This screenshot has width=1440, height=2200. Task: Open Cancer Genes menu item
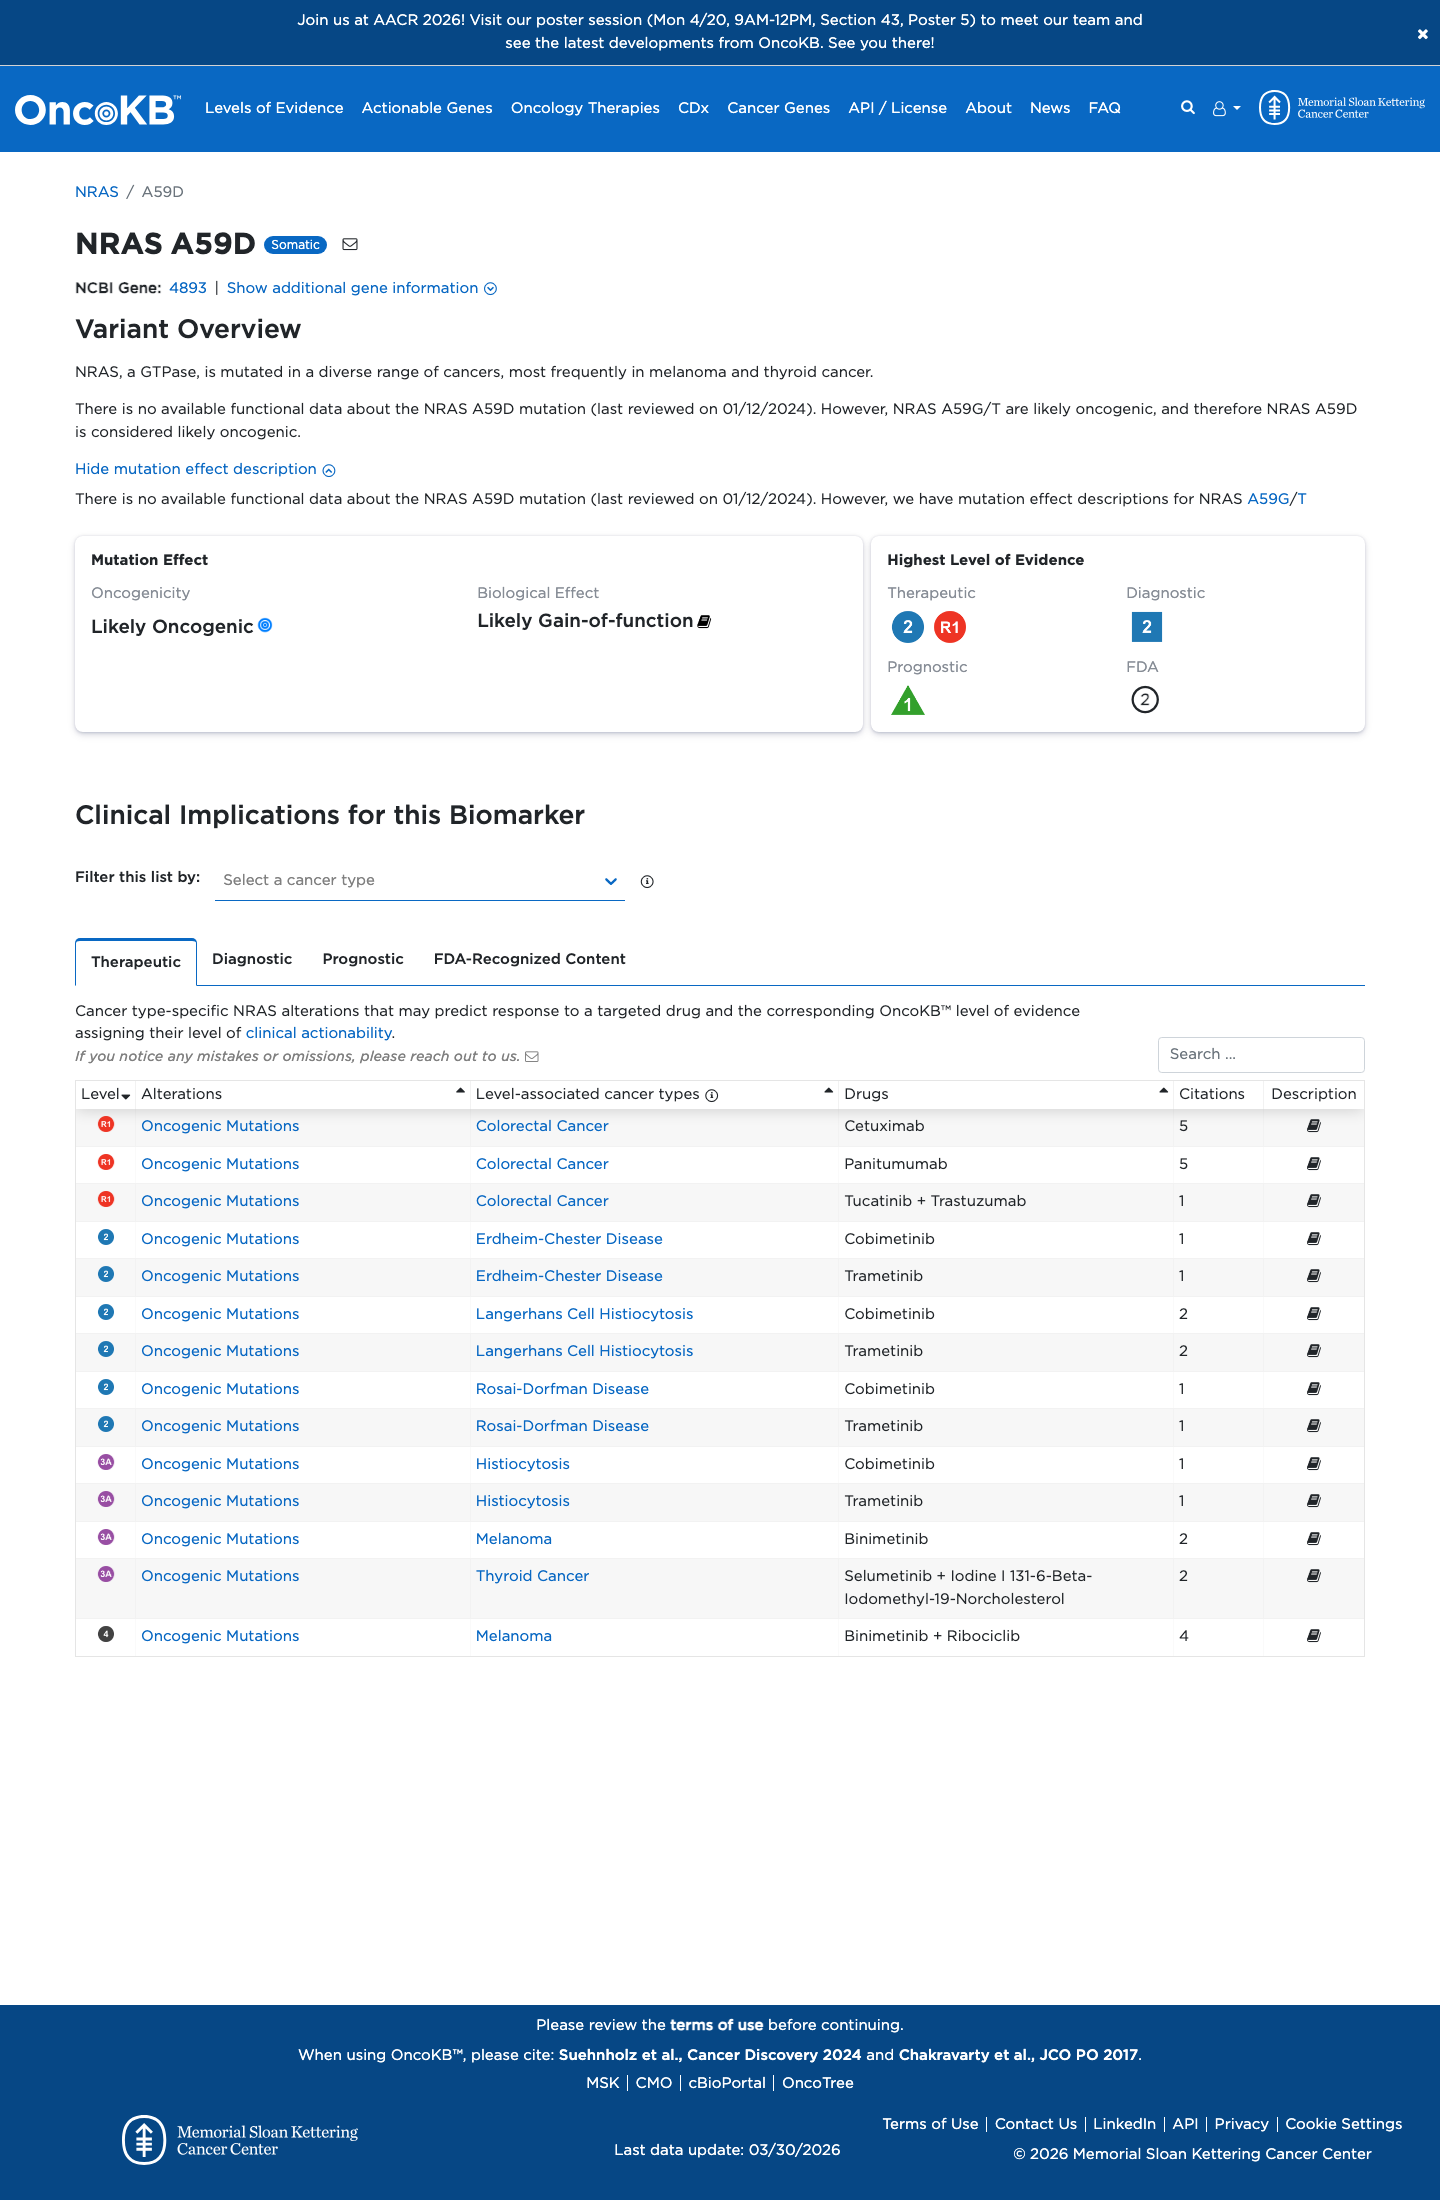point(778,108)
